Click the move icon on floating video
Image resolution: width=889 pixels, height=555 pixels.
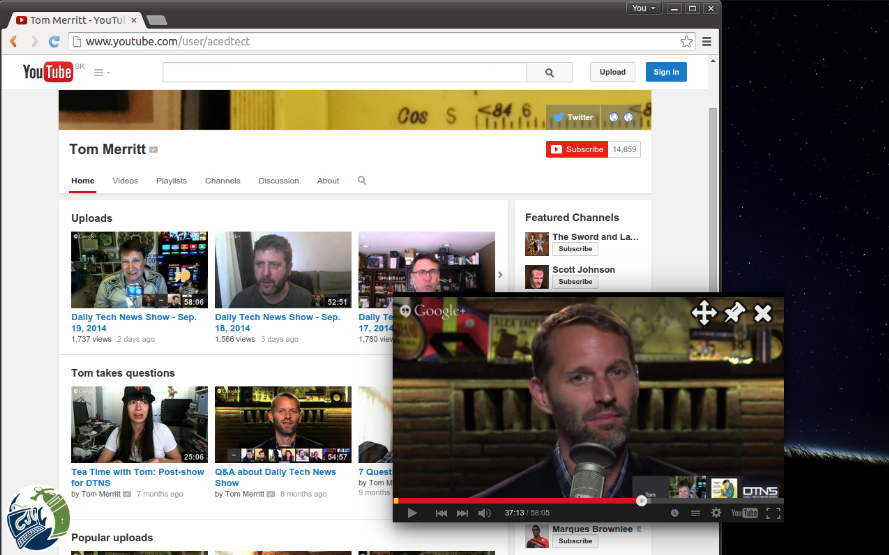(x=704, y=312)
